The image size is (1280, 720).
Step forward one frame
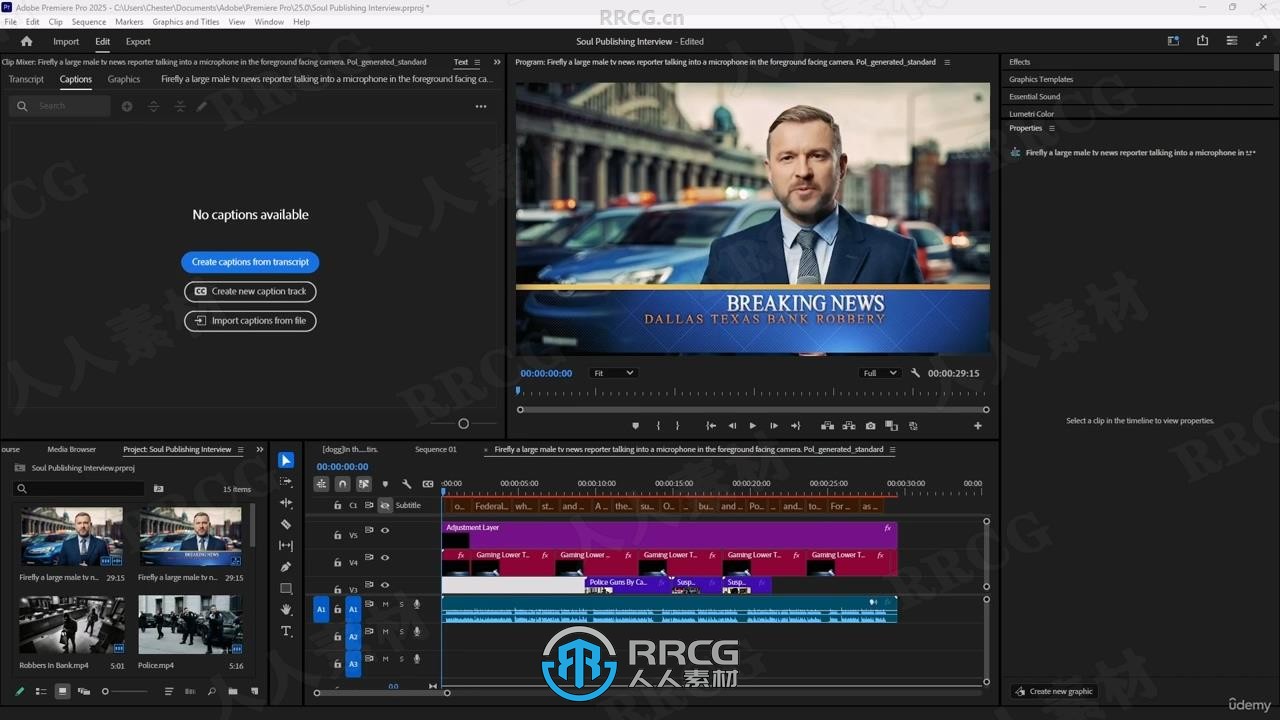click(774, 426)
